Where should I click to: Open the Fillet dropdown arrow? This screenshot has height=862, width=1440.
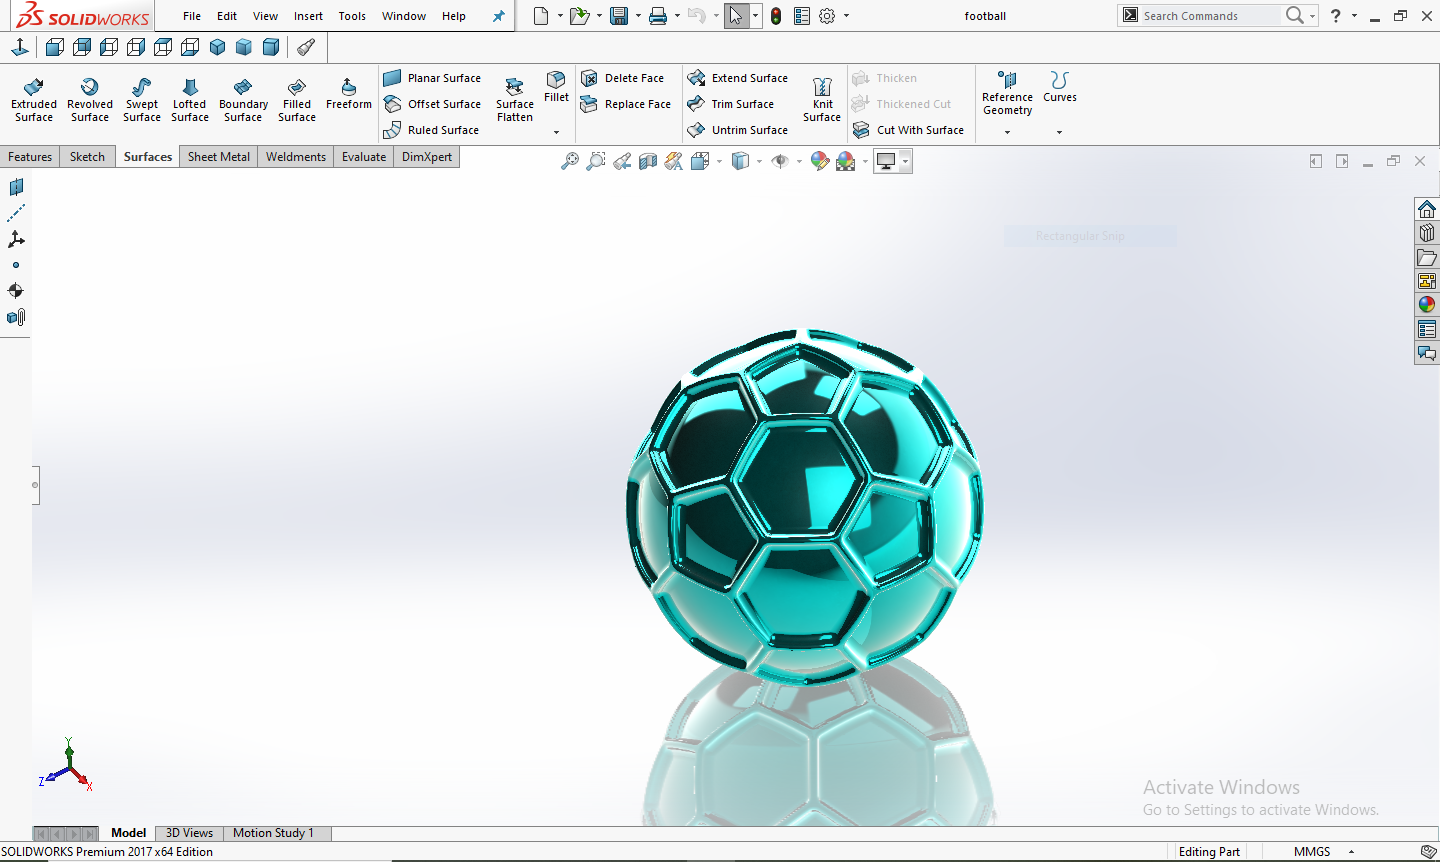pos(557,132)
